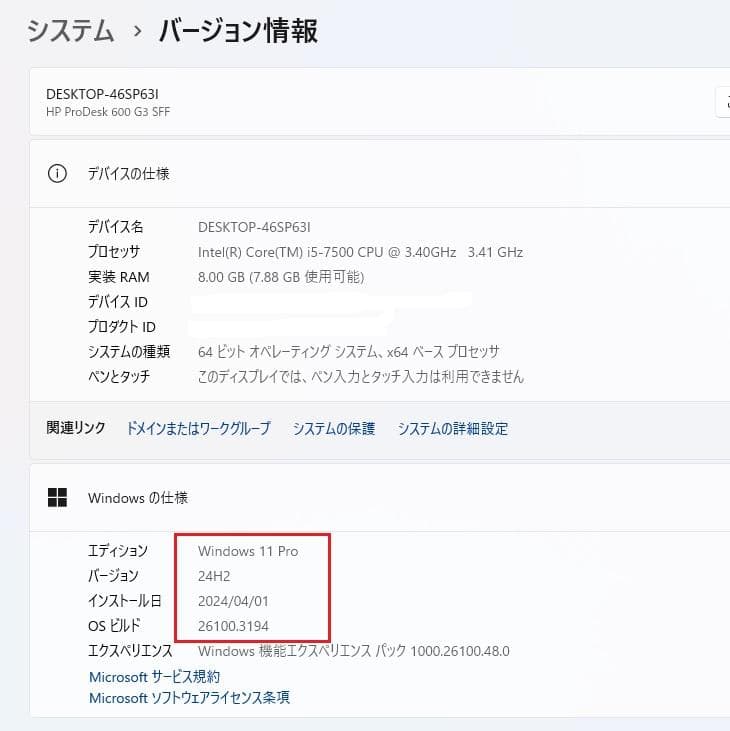Image resolution: width=730 pixels, height=731 pixels.
Task: Open the システムの詳細設定 link
Action: [453, 428]
